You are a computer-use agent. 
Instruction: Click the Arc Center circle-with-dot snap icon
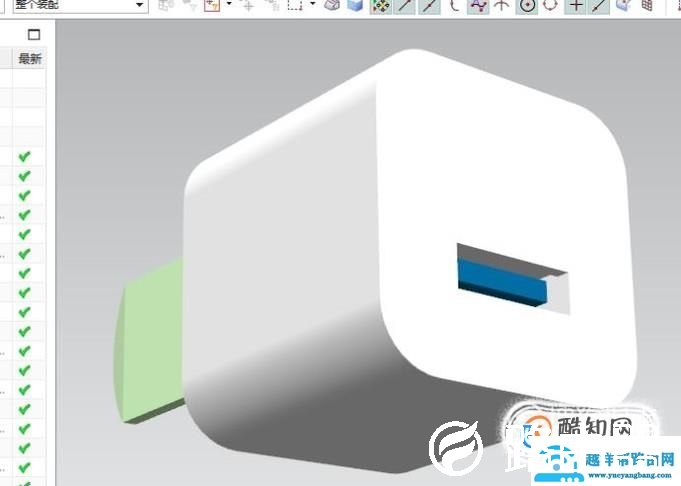pyautogui.click(x=526, y=6)
